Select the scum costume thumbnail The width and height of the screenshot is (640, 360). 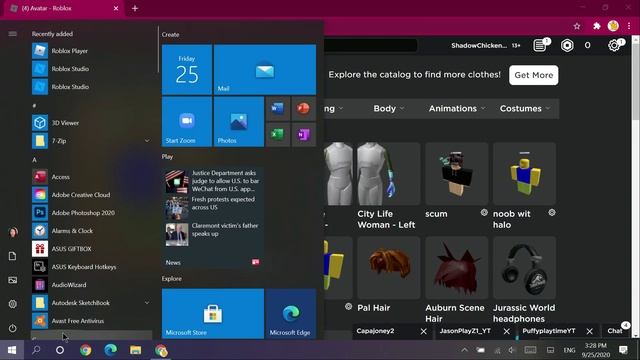[x=457, y=174]
